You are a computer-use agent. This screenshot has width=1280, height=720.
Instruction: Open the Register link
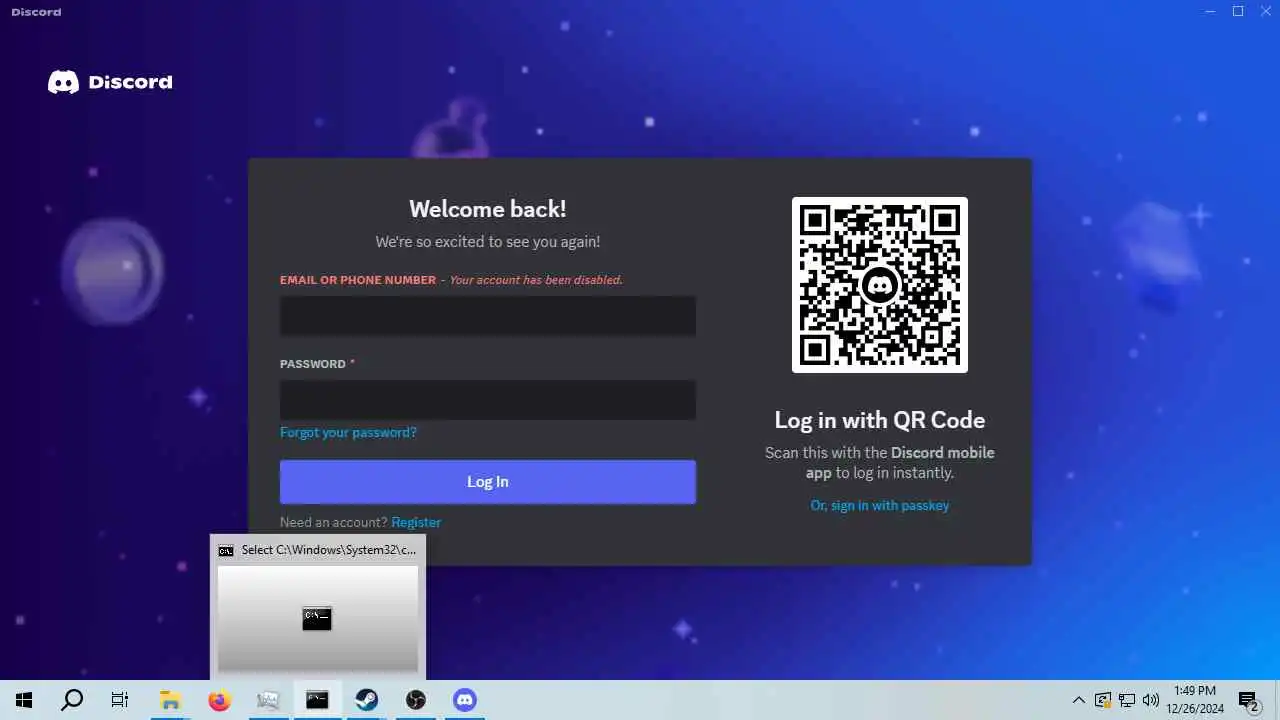pyautogui.click(x=416, y=522)
